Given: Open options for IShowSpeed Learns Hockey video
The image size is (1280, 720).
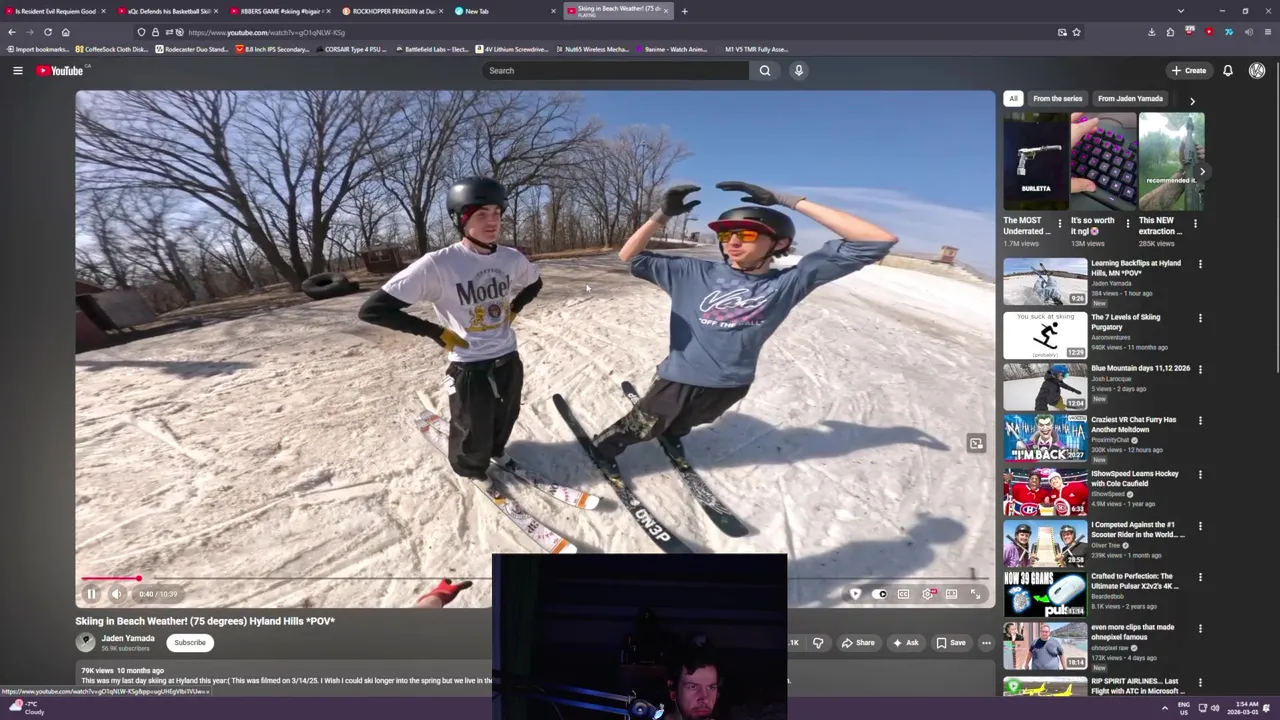Looking at the screenshot, I should pyautogui.click(x=1200, y=474).
